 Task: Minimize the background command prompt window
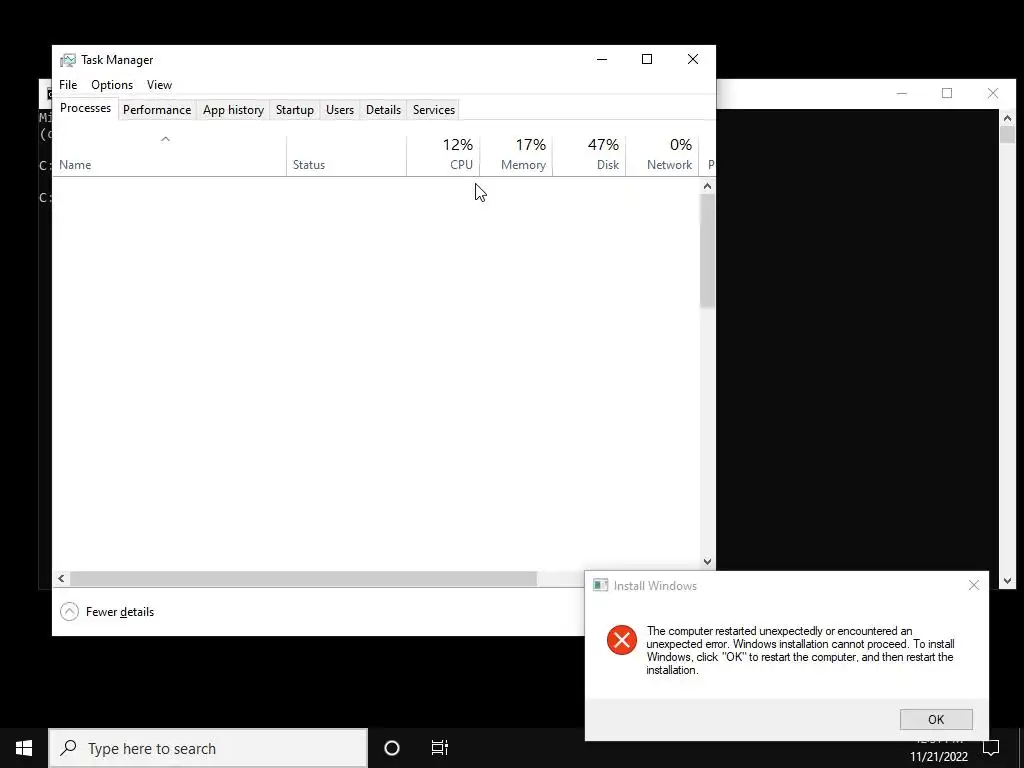click(902, 93)
